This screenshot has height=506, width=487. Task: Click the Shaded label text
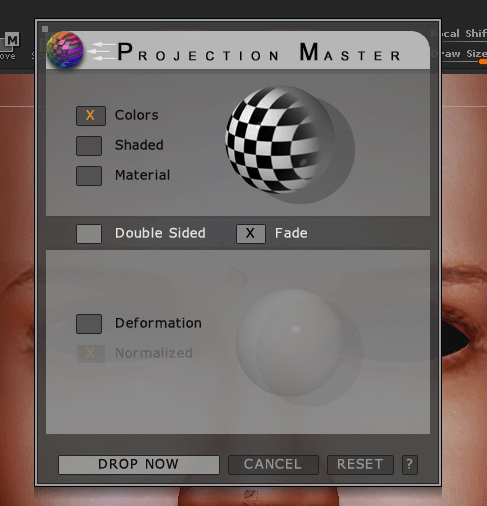(139, 145)
